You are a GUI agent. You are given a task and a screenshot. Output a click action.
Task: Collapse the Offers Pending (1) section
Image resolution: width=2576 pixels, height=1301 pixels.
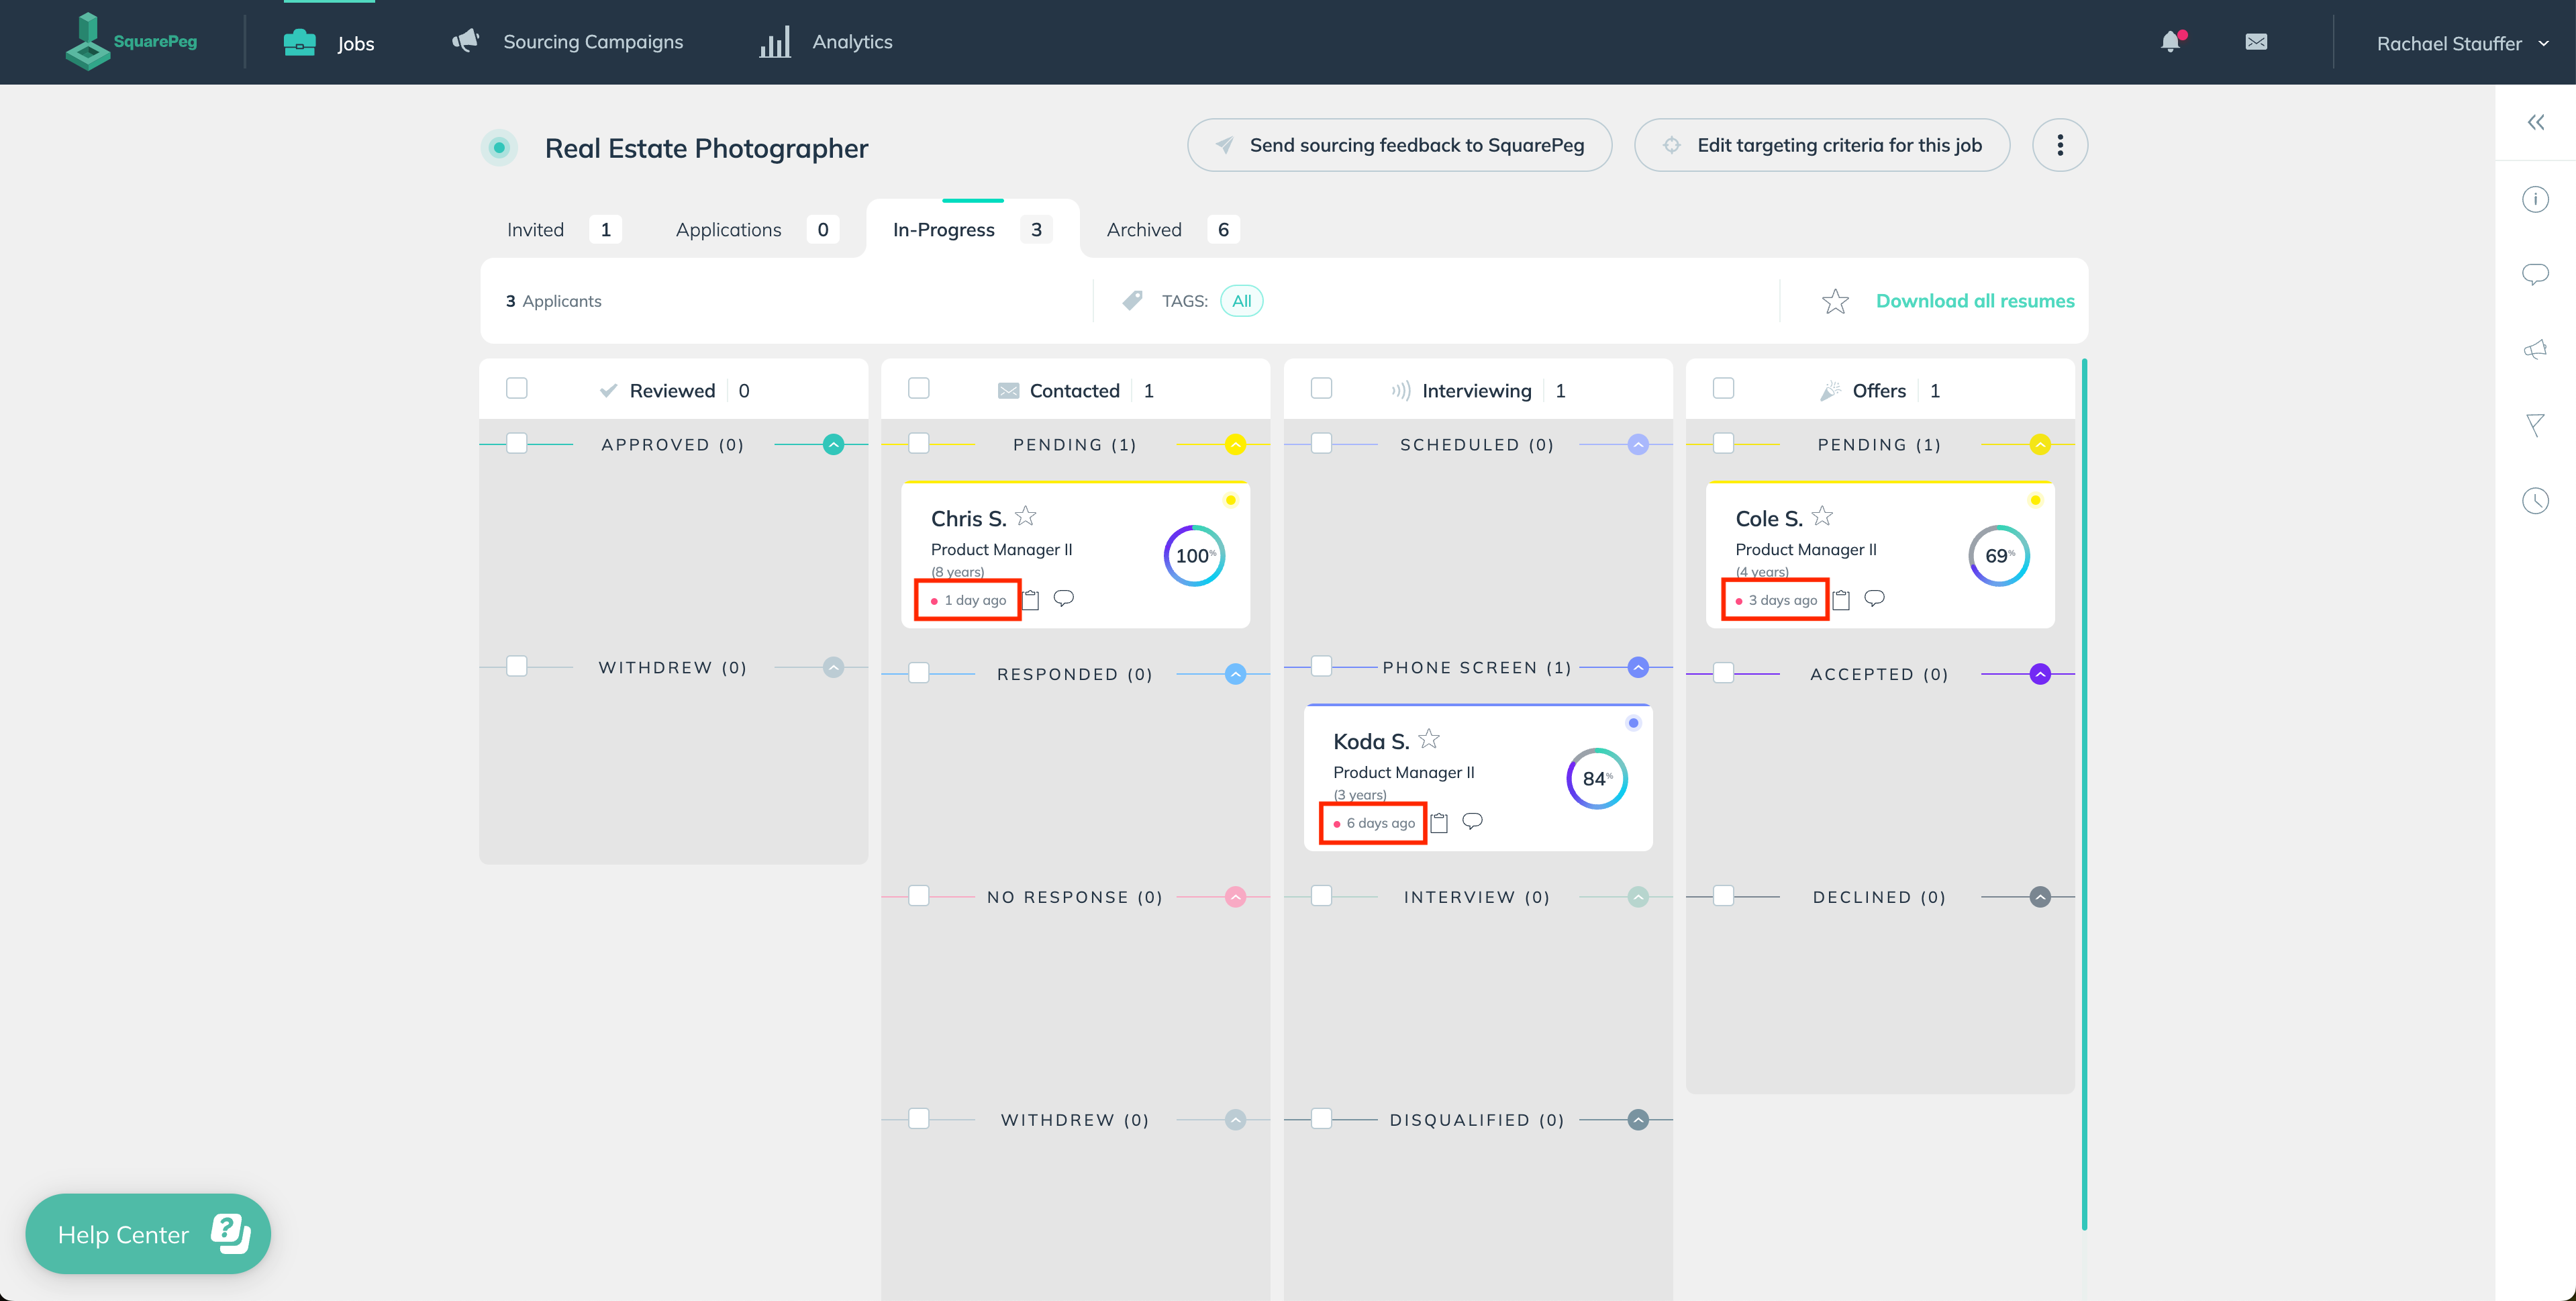tap(2040, 444)
